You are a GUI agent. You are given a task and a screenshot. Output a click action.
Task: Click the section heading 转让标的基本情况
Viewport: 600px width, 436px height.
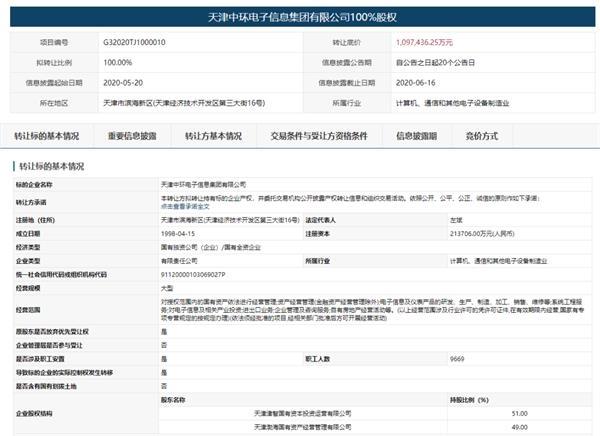coord(52,166)
